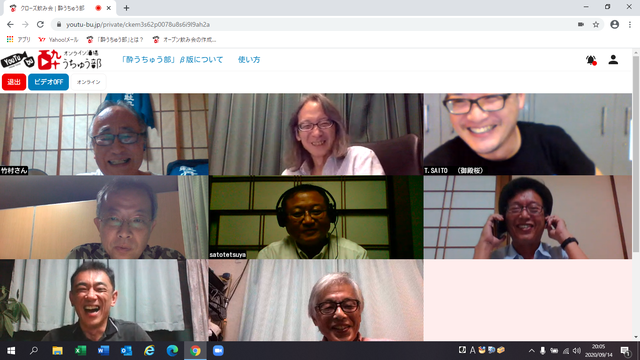640x360 pixels.
Task: Click the 酔うちゅう部 site logo
Action: [x=69, y=60]
